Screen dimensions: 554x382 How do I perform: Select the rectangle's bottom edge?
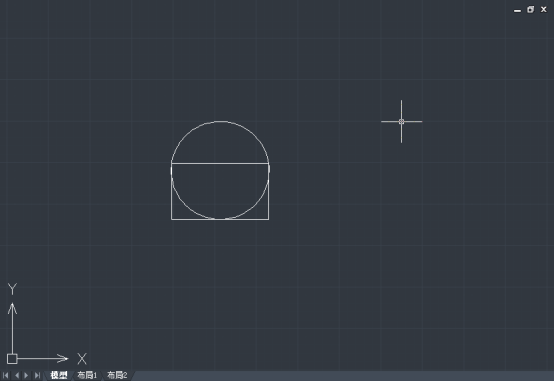point(220,219)
